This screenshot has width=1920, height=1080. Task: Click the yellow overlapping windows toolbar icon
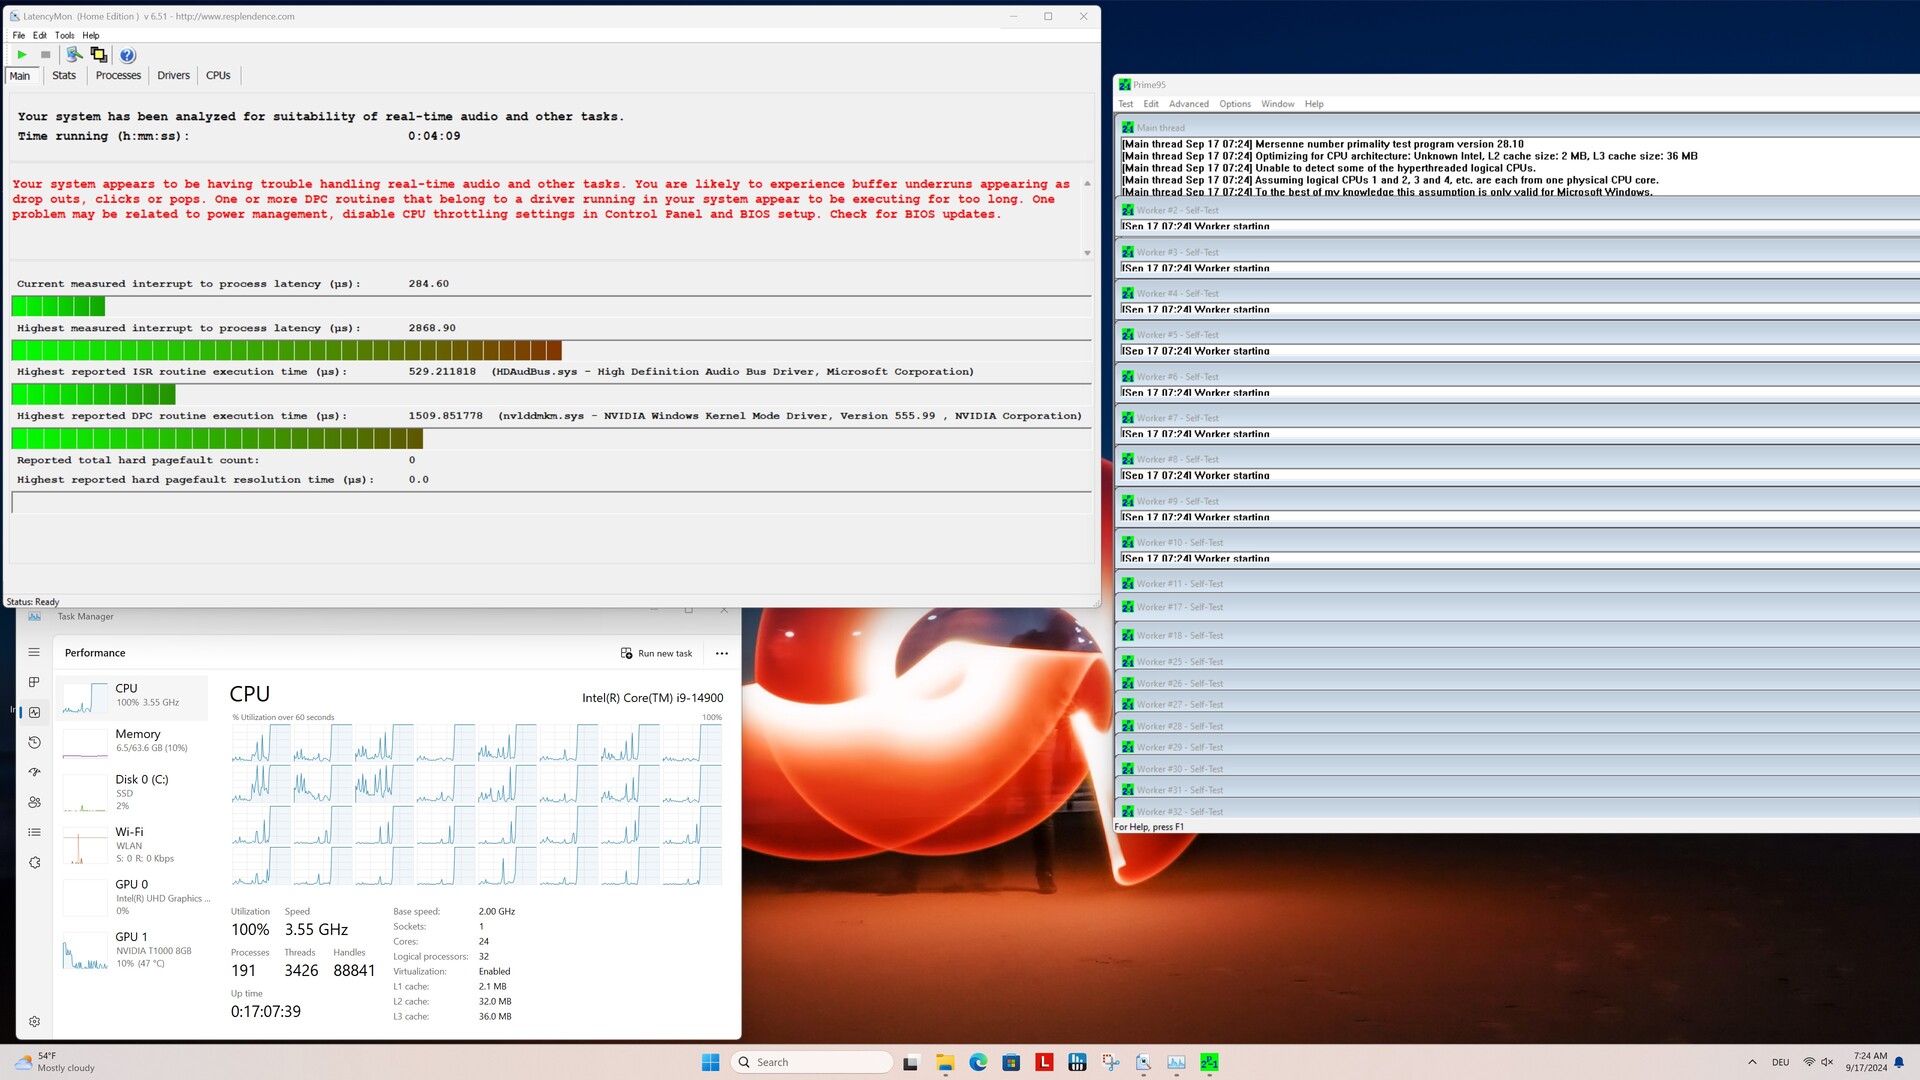(x=98, y=55)
